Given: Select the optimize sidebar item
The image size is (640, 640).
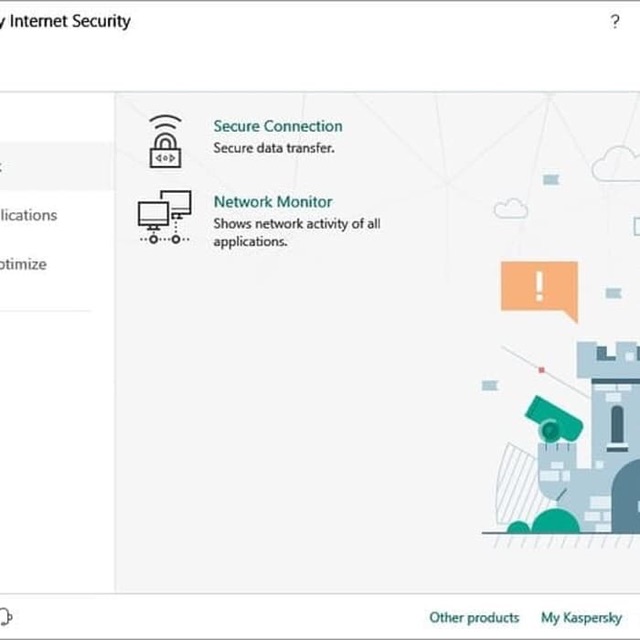Looking at the screenshot, I should click(x=25, y=265).
